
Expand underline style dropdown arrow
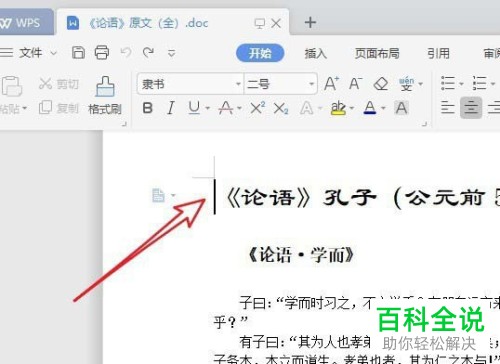pyautogui.click(x=208, y=108)
